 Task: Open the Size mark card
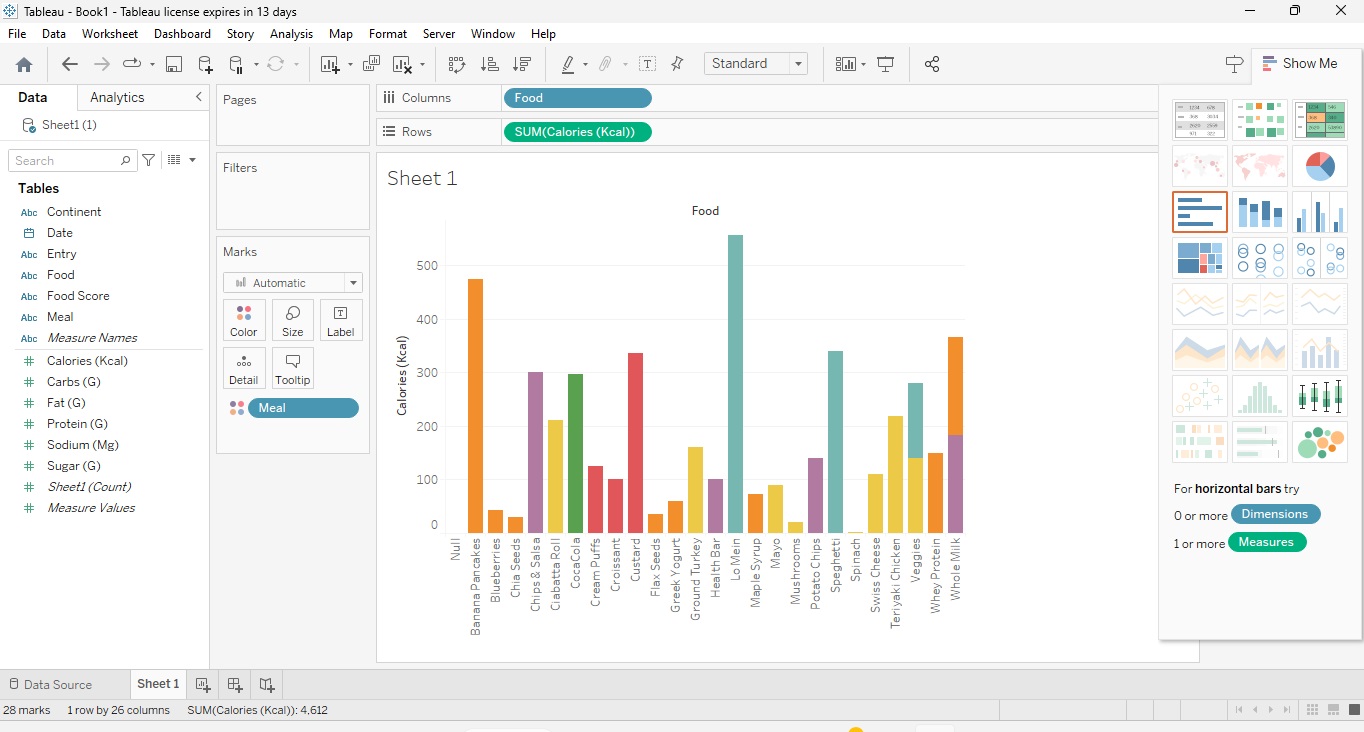tap(293, 320)
